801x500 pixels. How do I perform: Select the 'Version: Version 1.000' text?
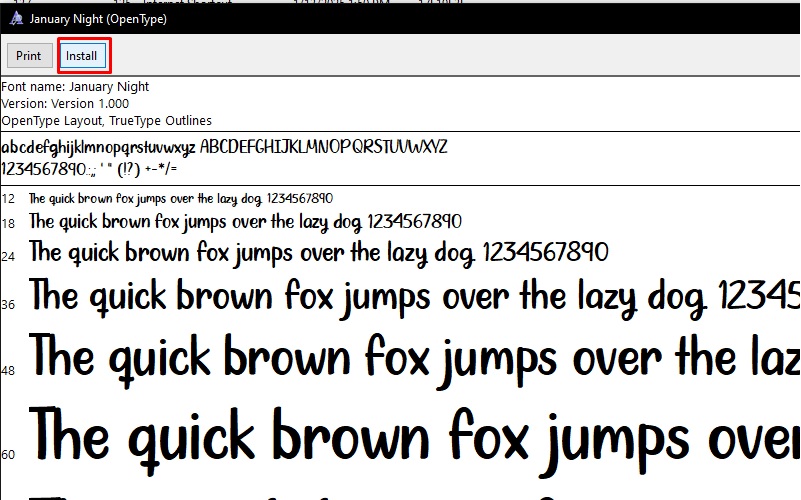[65, 104]
